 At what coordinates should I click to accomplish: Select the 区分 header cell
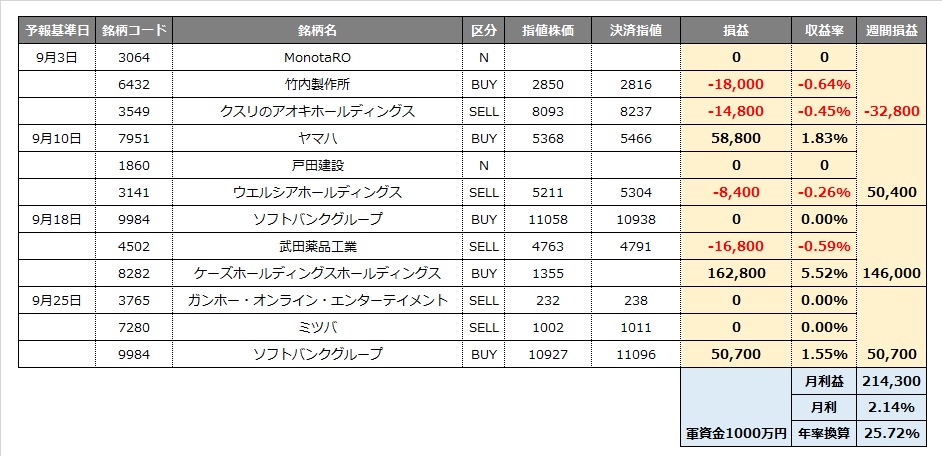(x=484, y=31)
